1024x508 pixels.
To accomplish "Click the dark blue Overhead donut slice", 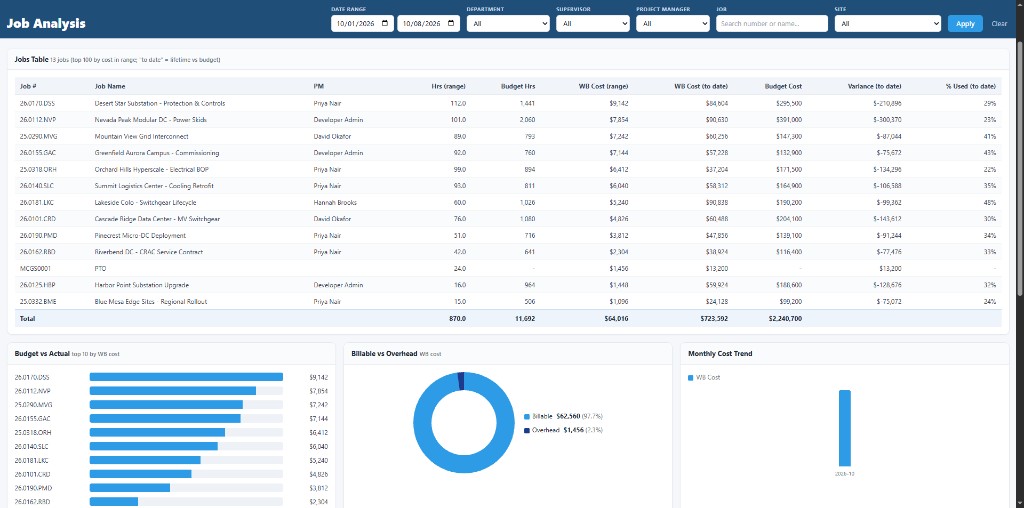I will coord(461,381).
